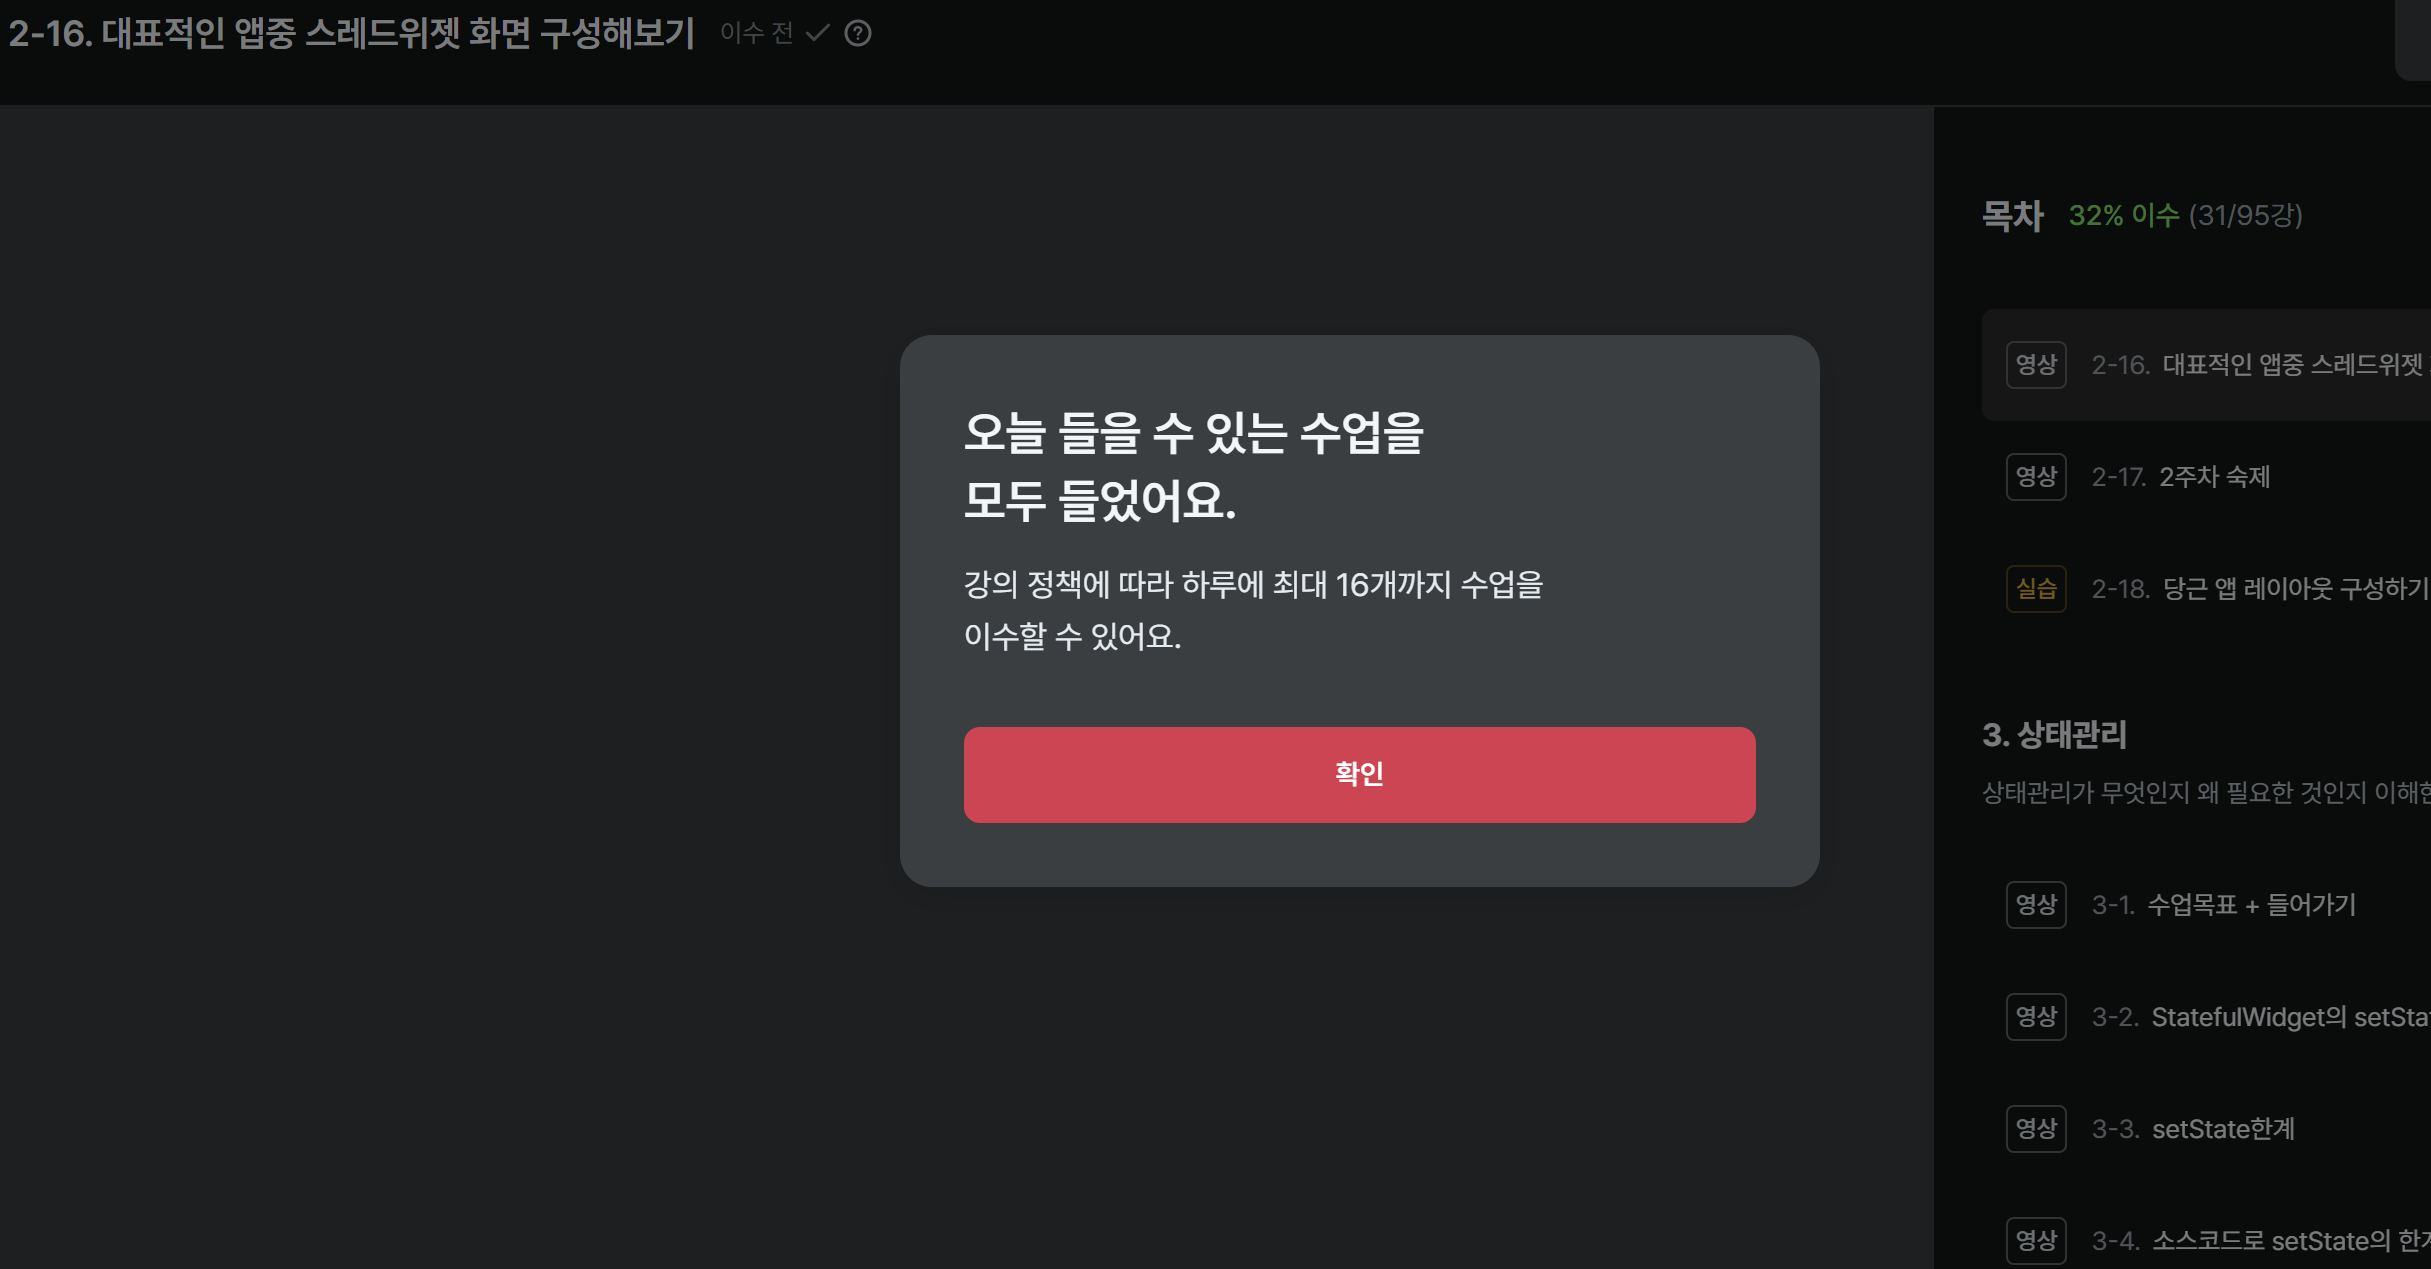Click the page title 2-16. 대표적인 앱중 스레드위젯
The width and height of the screenshot is (2431, 1269).
[x=351, y=34]
